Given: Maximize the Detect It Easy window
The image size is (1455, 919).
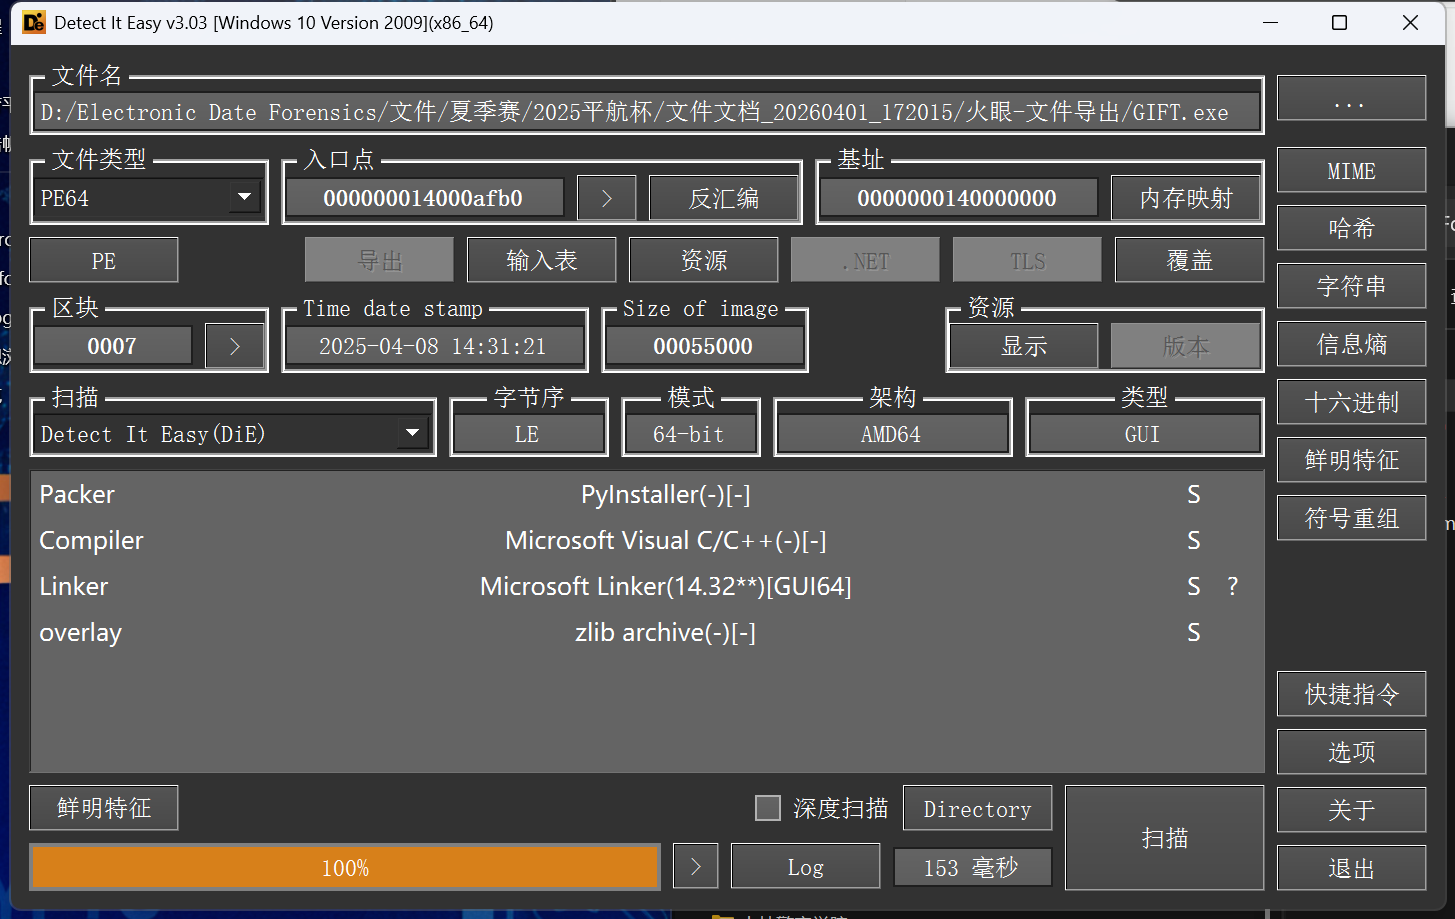Looking at the screenshot, I should [1340, 22].
